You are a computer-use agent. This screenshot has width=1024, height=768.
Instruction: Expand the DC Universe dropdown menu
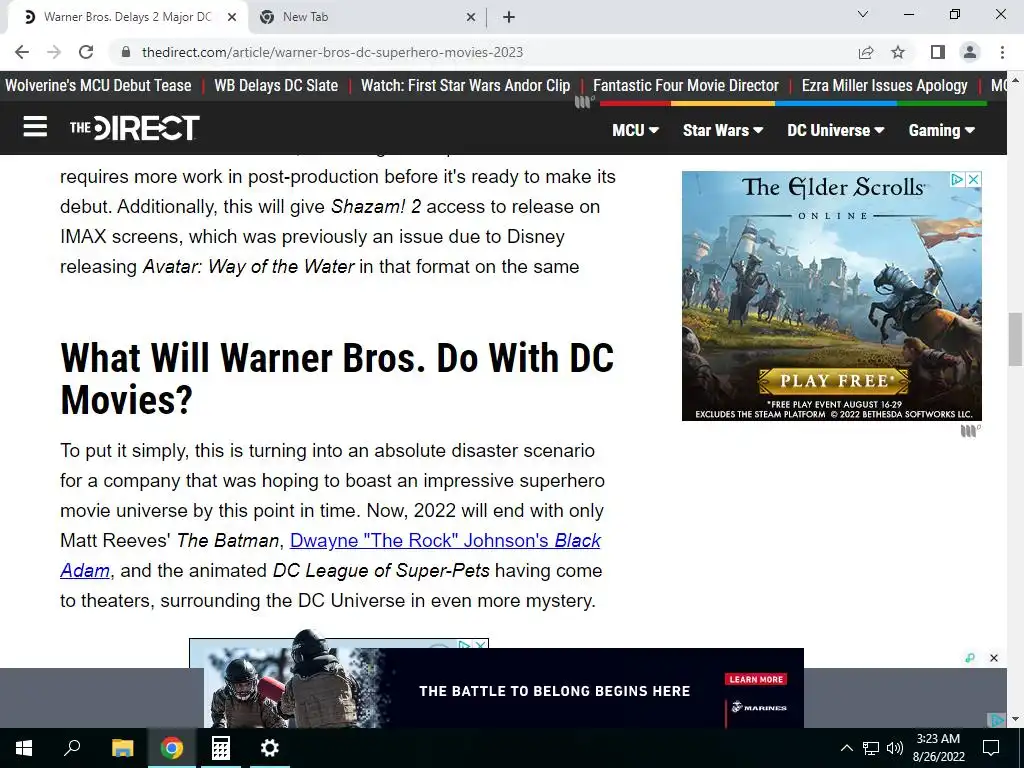(x=835, y=130)
